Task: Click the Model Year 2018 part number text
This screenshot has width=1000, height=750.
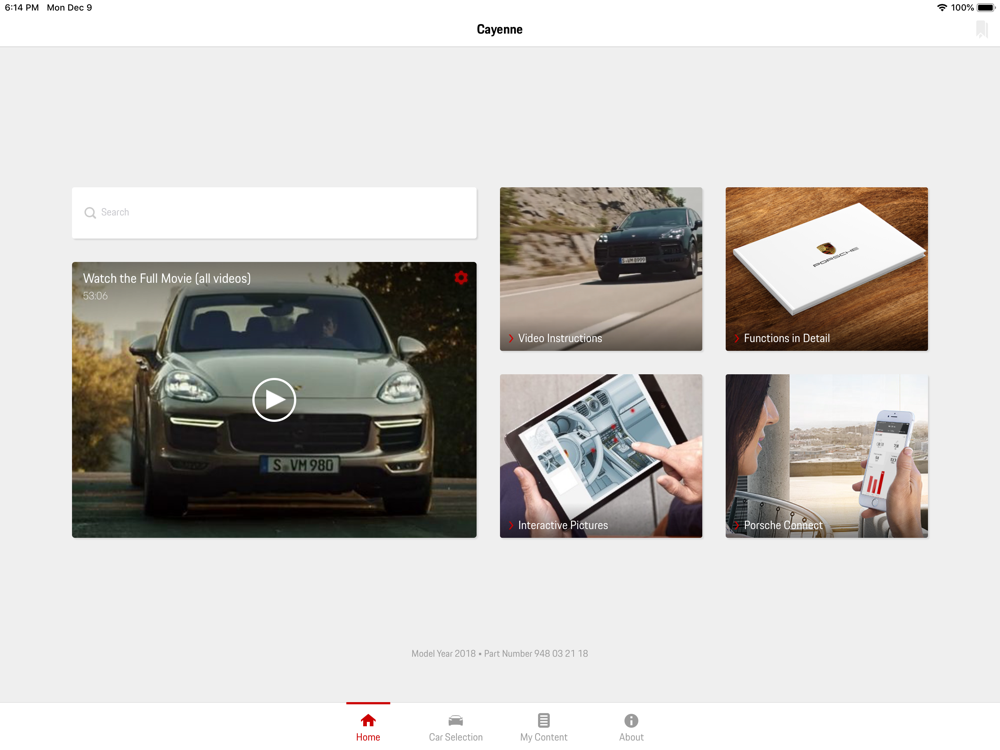Action: pyautogui.click(x=499, y=653)
